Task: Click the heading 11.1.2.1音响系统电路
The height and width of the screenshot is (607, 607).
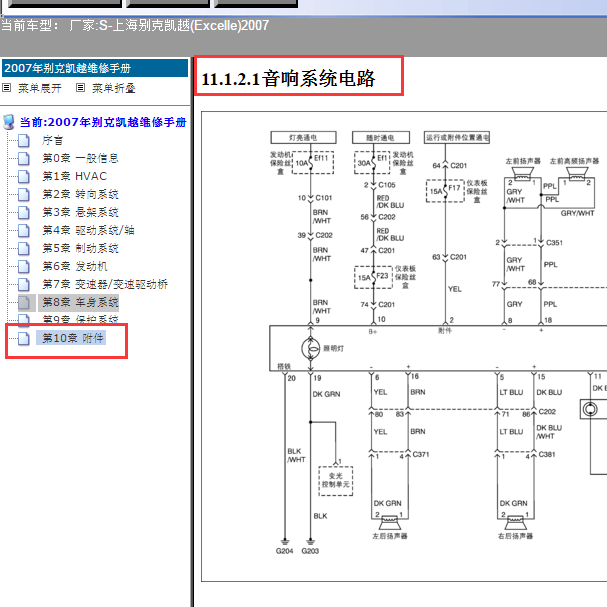Action: pyautogui.click(x=288, y=79)
